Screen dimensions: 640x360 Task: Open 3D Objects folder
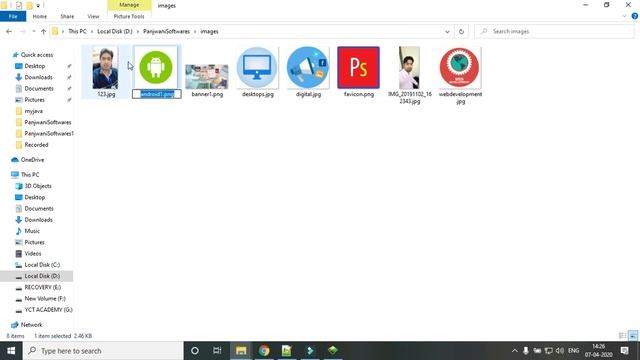38,186
